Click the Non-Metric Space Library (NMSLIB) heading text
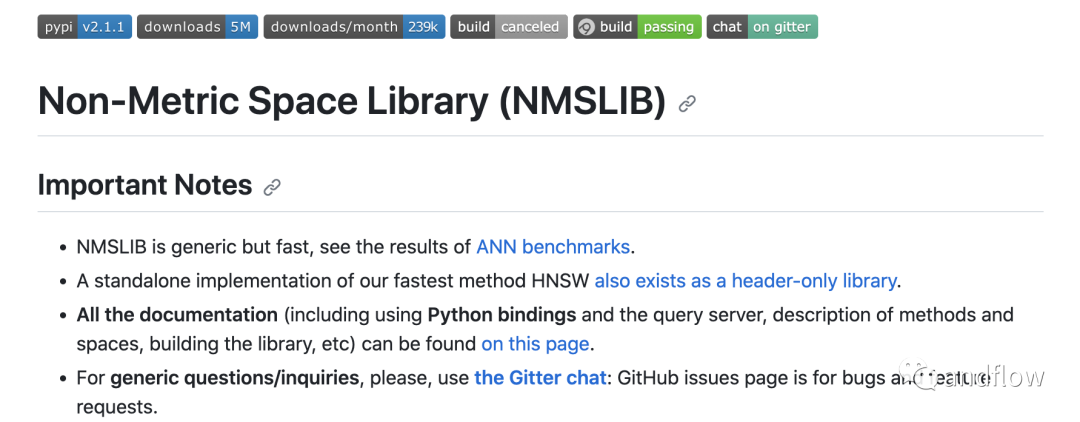The image size is (1080, 422). click(x=351, y=101)
